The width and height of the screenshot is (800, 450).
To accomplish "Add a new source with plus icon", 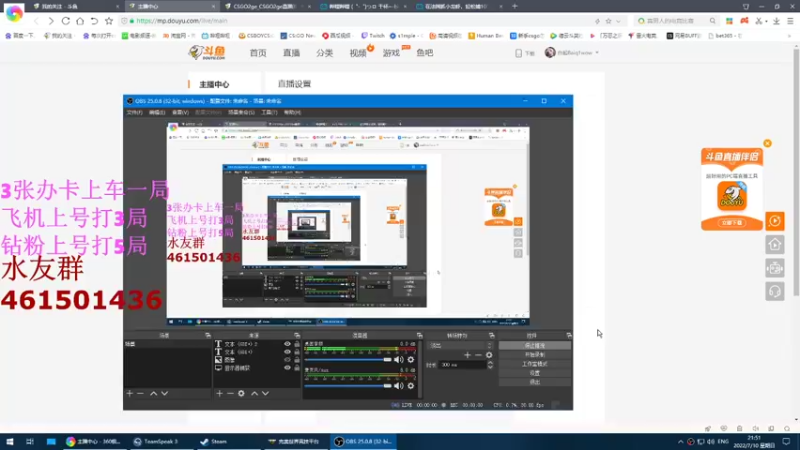I will 219,393.
